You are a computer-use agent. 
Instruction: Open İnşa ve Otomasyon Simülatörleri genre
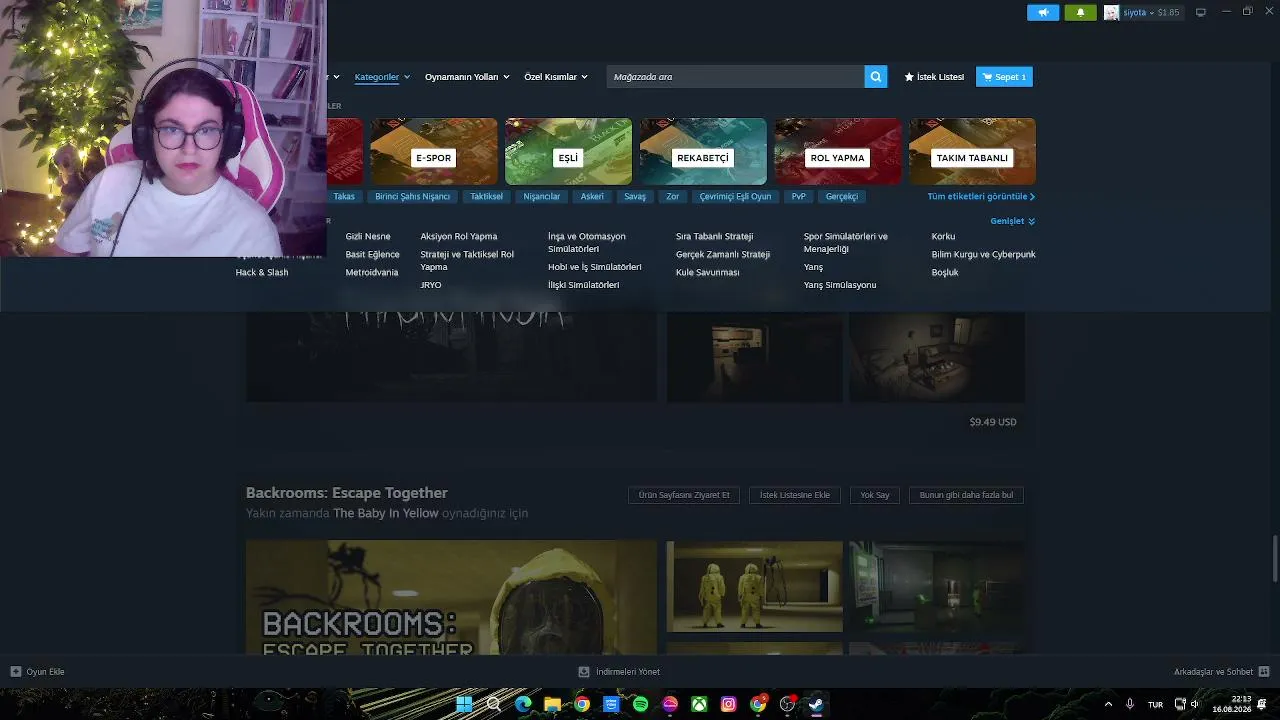(x=587, y=243)
